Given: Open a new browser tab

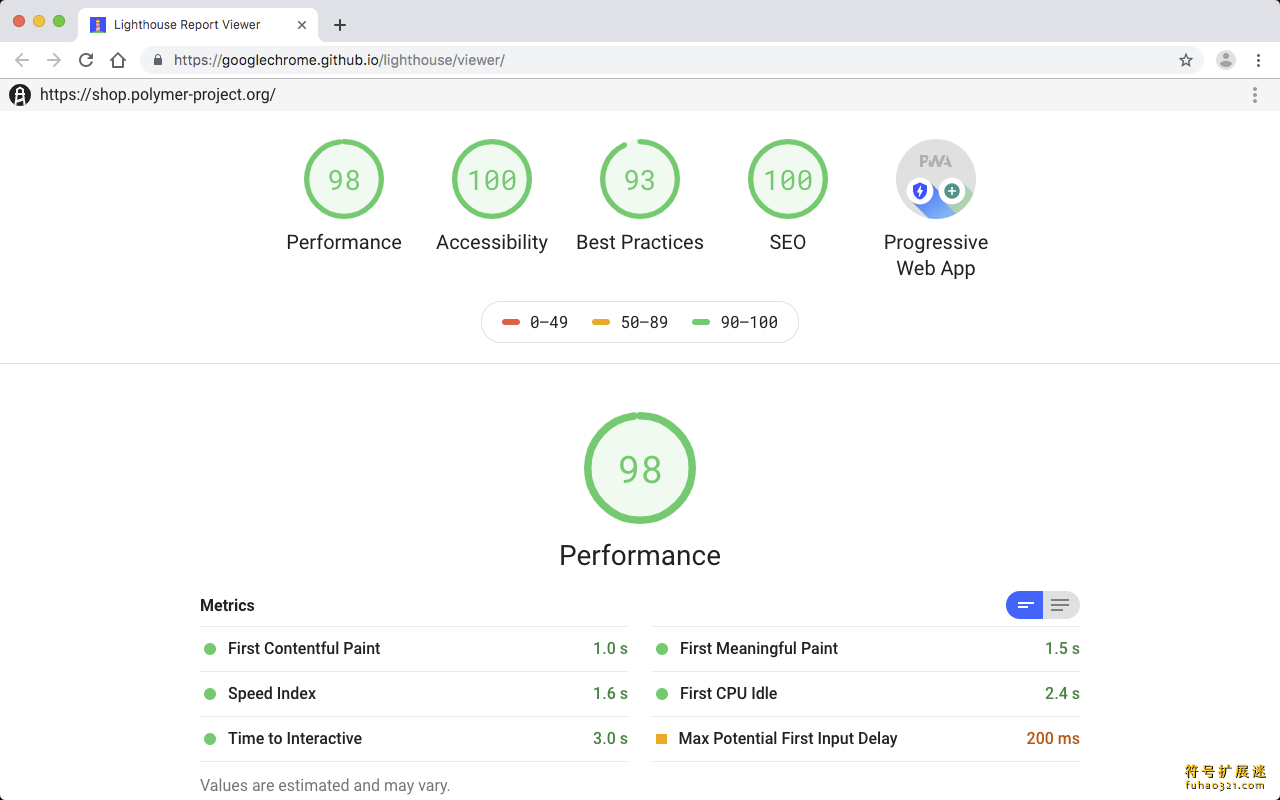Looking at the screenshot, I should point(340,25).
